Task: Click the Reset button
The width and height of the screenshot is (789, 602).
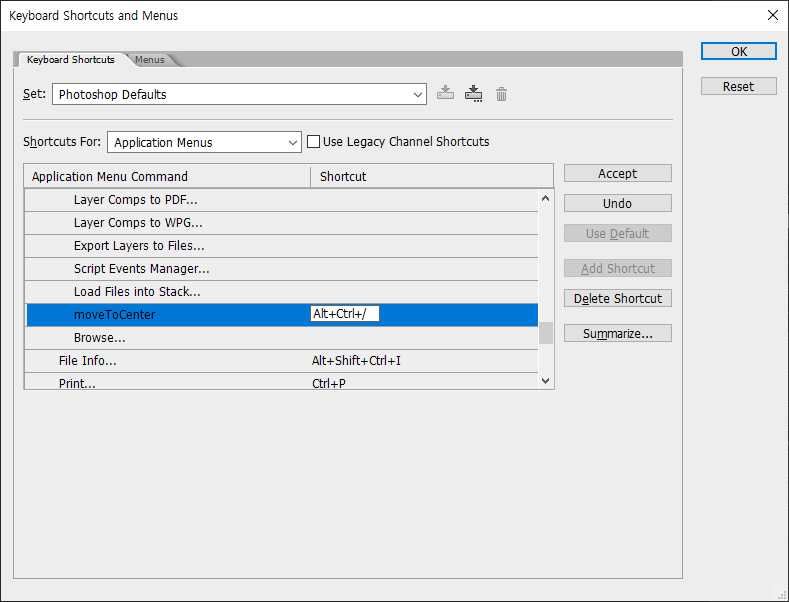Action: click(x=739, y=87)
